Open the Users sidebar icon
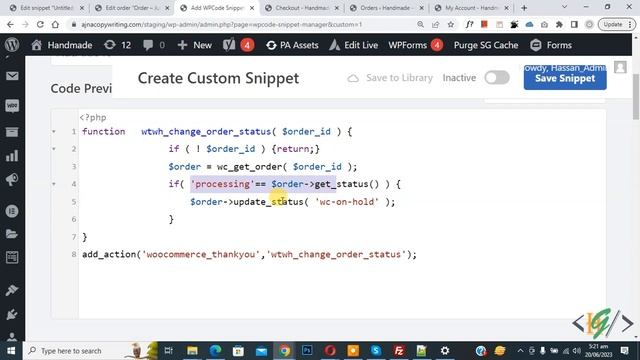Image resolution: width=640 pixels, height=360 pixels. click(12, 337)
